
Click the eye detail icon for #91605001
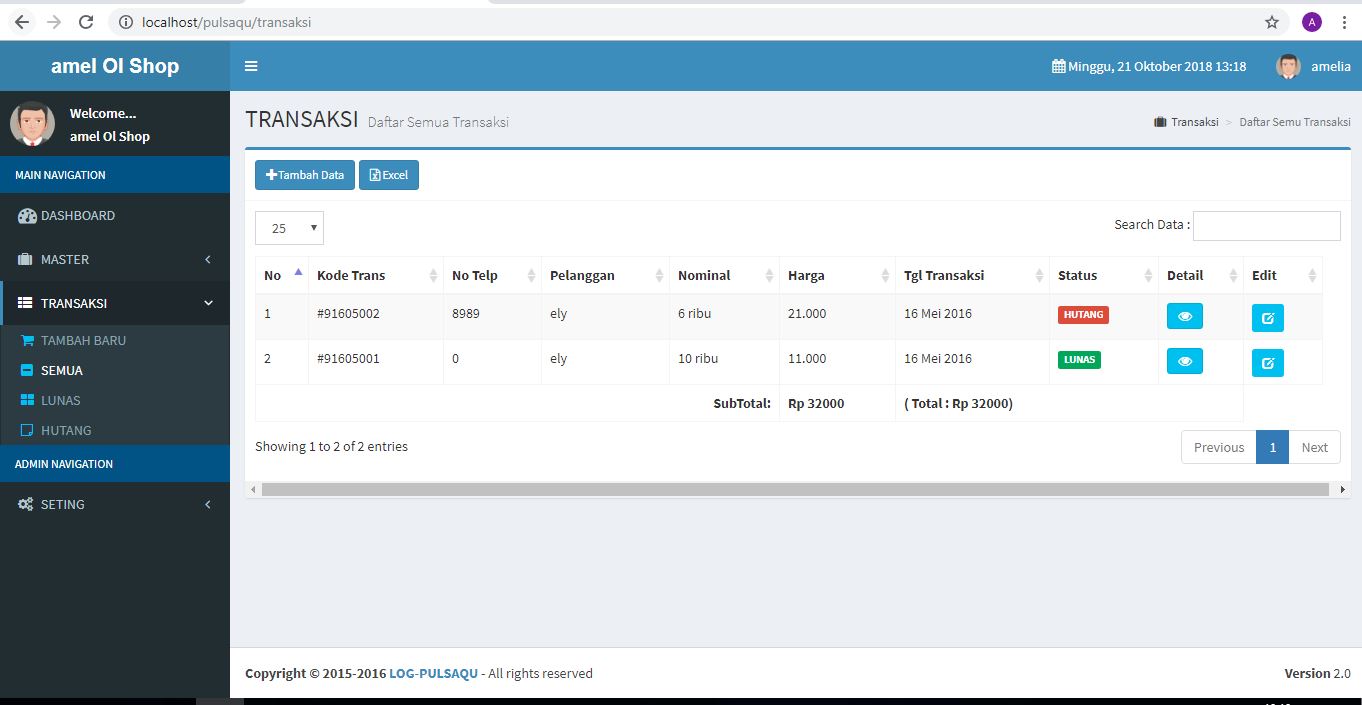(x=1184, y=361)
